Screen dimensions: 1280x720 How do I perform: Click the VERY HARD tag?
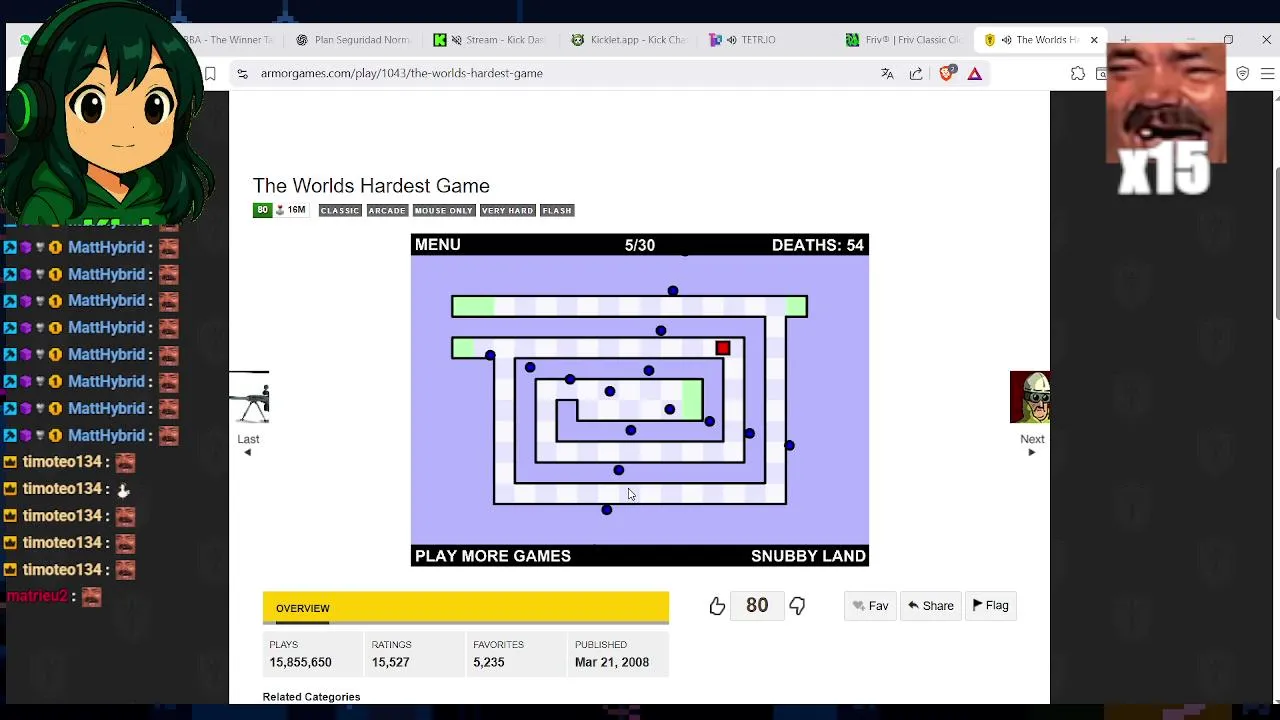coord(508,210)
